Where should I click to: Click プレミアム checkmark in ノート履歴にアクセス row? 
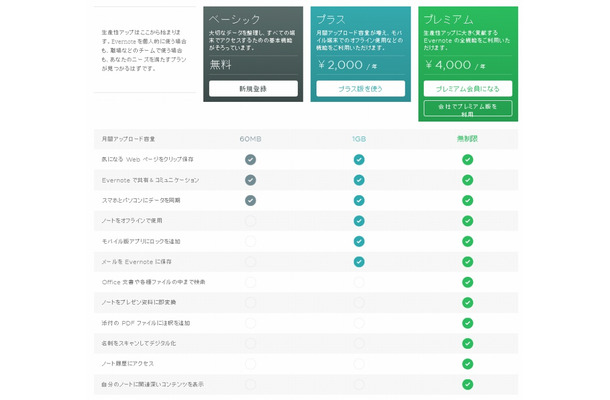pos(468,364)
